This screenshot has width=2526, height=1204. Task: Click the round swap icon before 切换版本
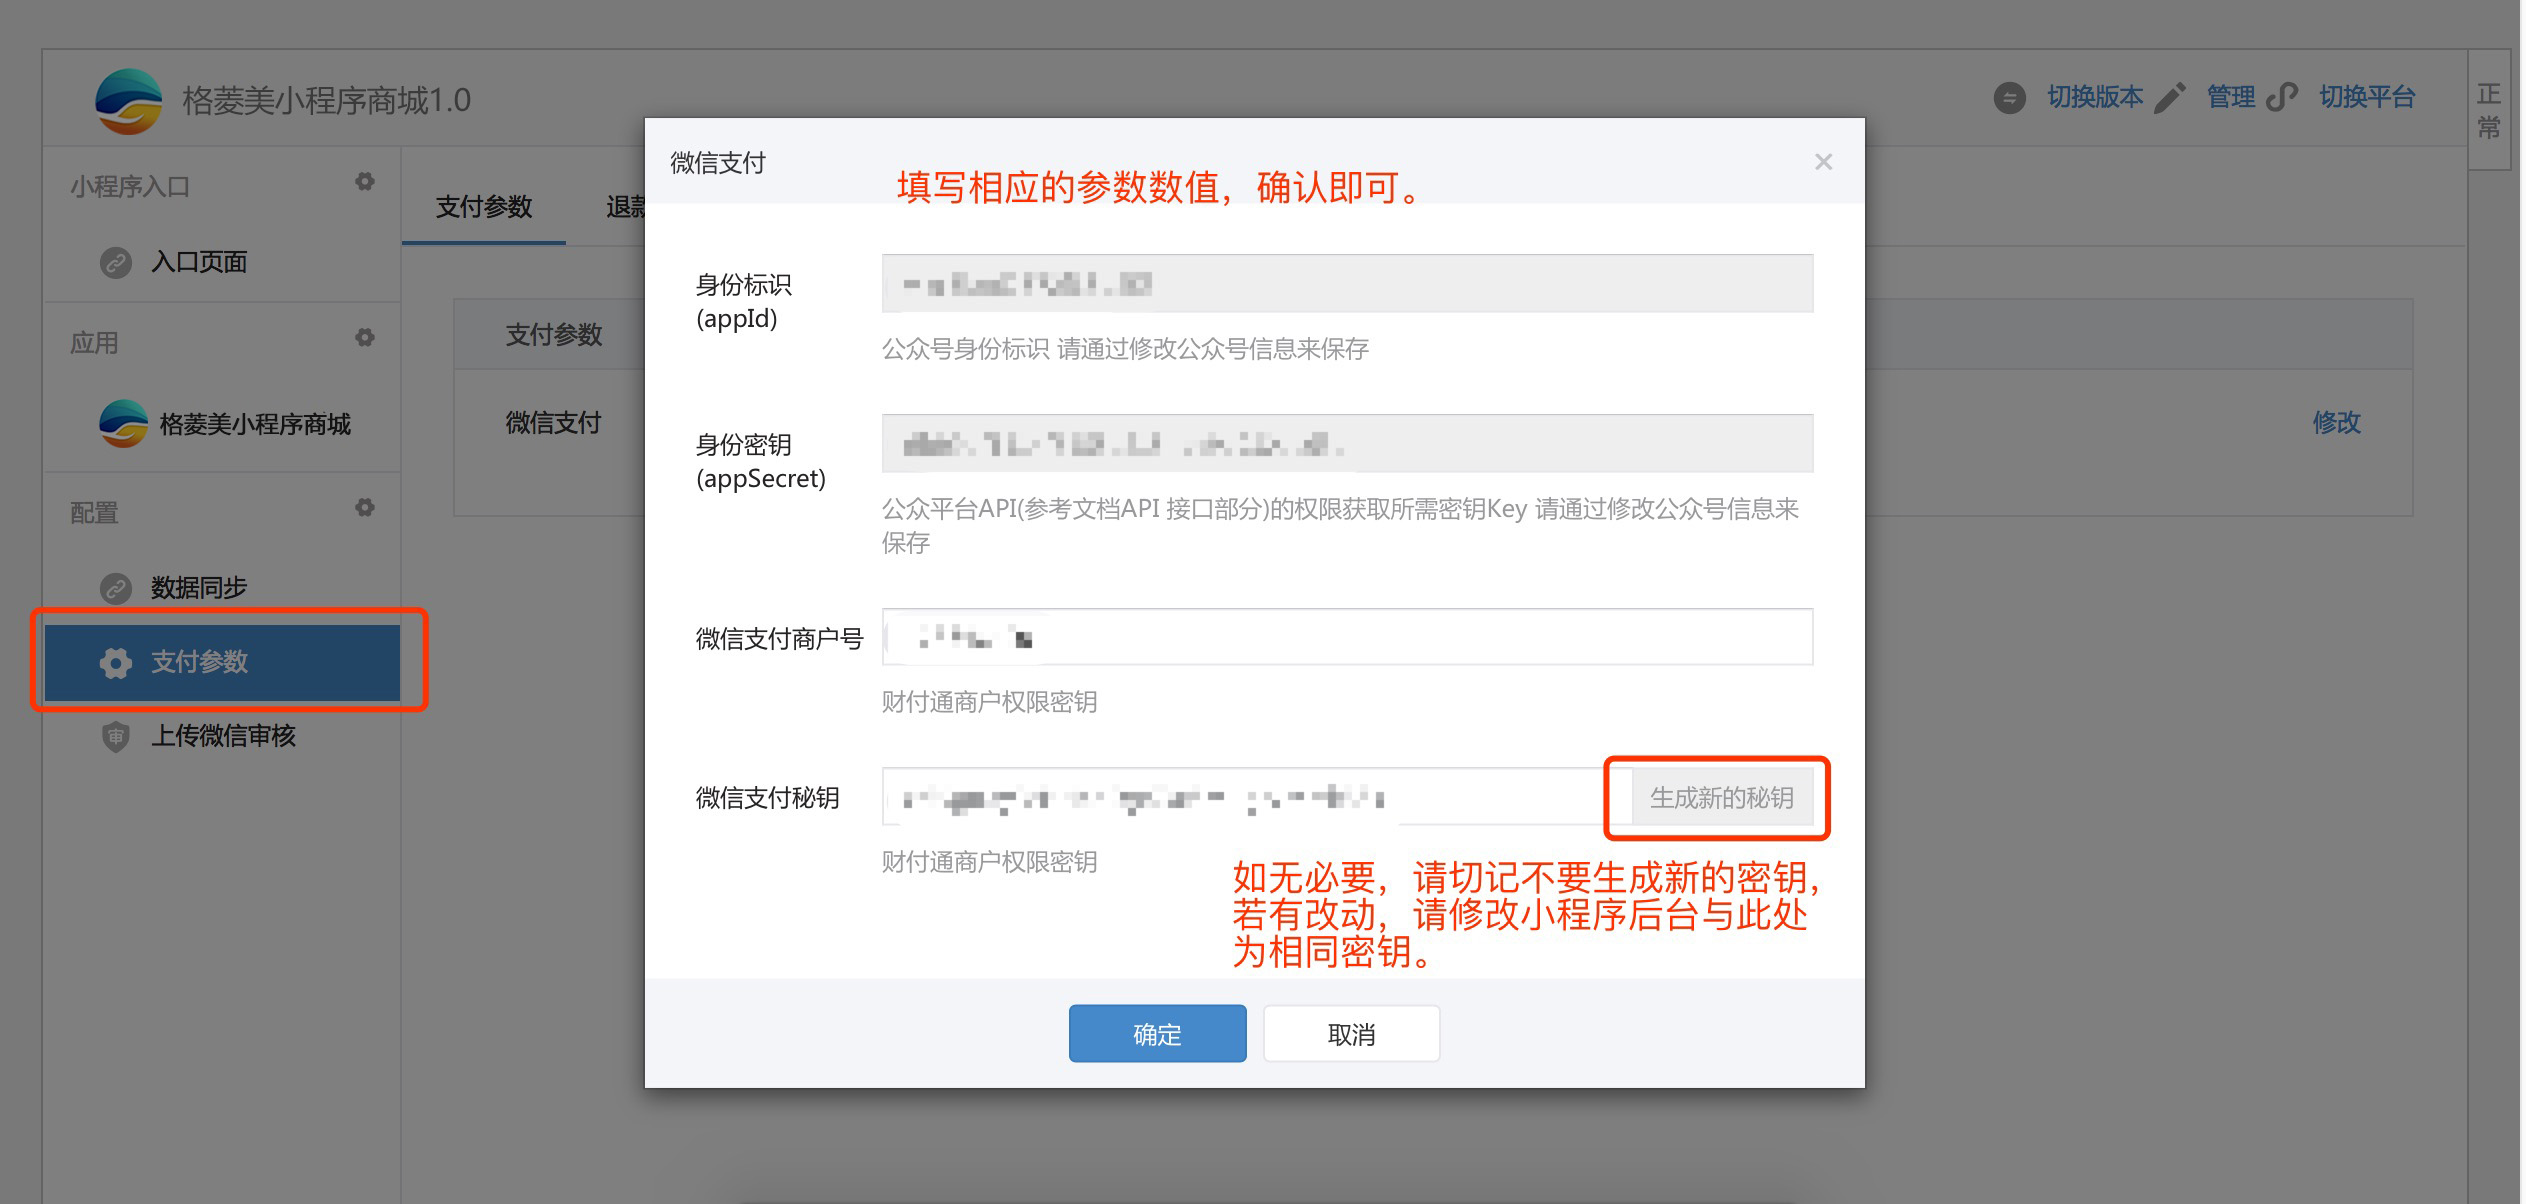2009,97
